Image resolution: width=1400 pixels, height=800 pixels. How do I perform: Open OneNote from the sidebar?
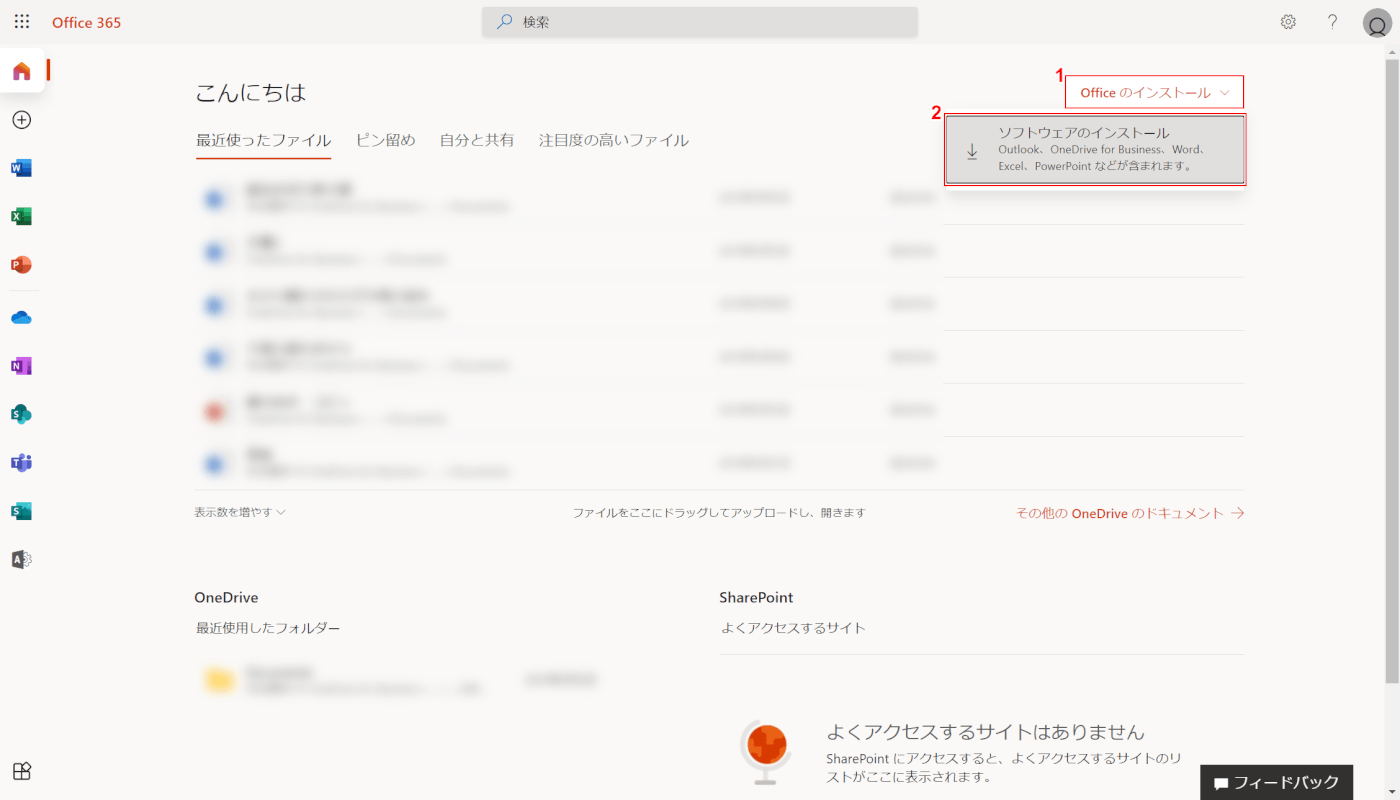coord(22,366)
